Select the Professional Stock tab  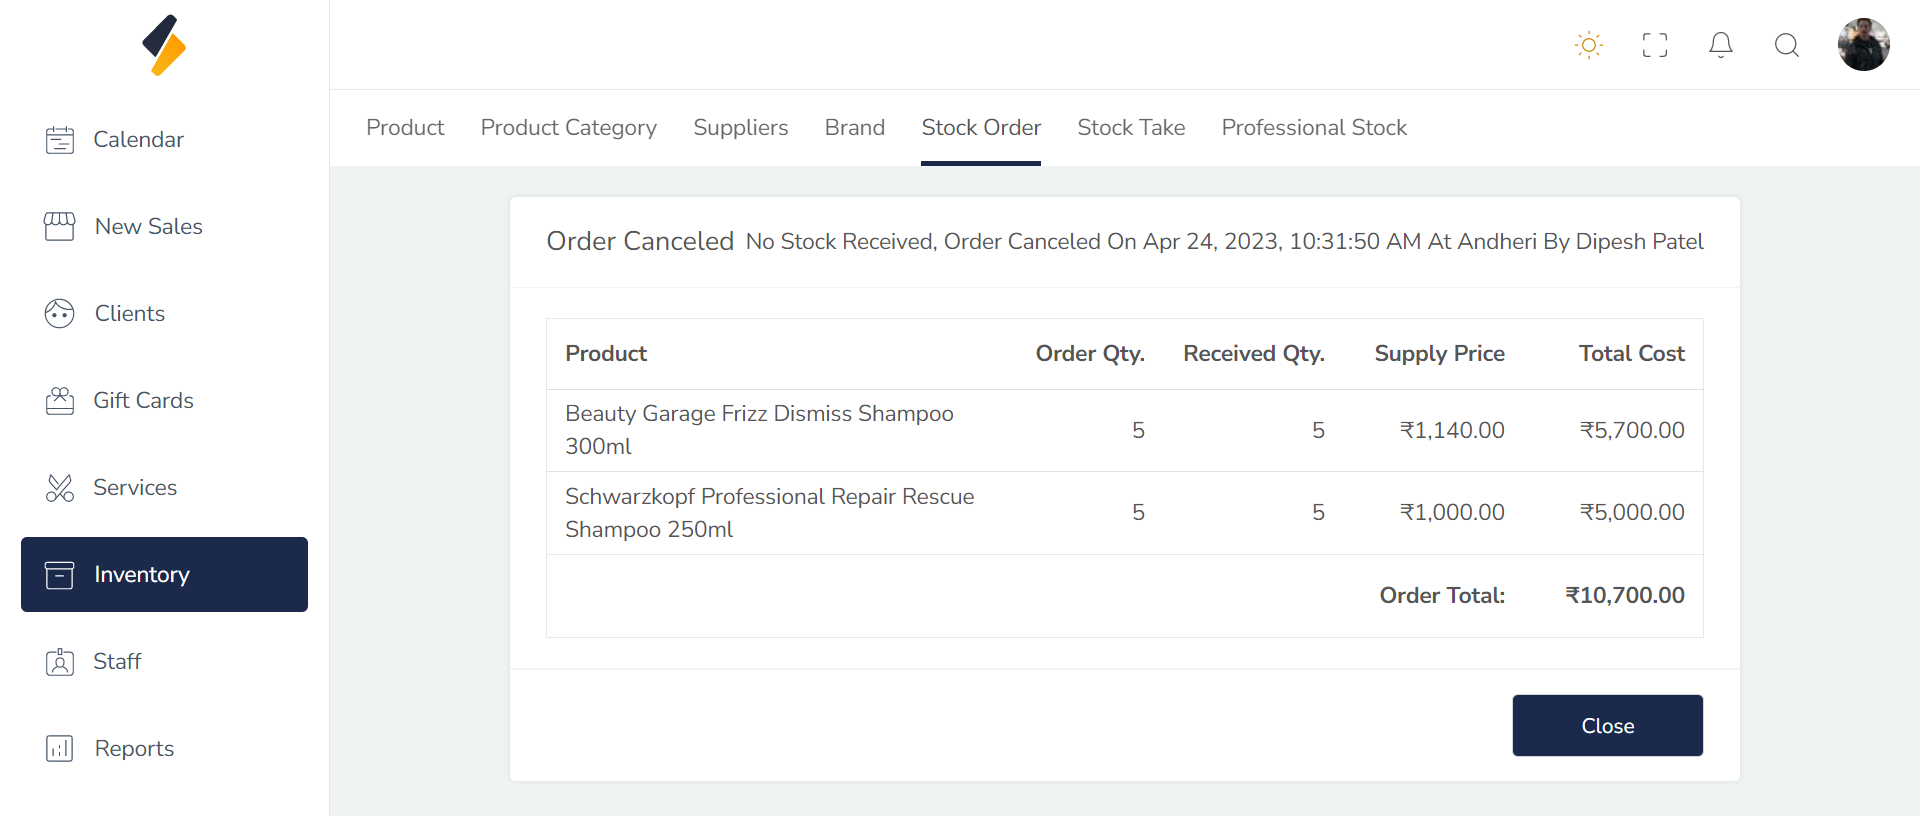[x=1314, y=128]
